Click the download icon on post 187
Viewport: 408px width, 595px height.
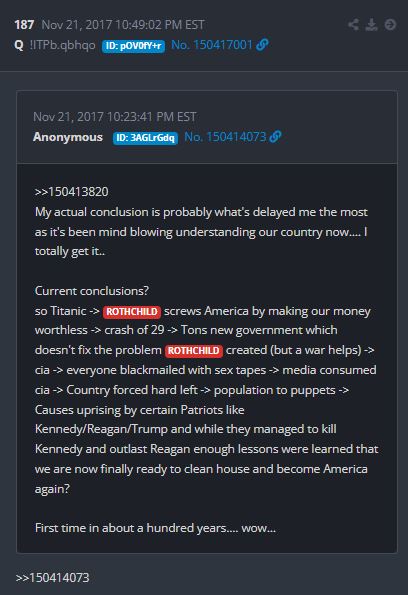coord(372,25)
